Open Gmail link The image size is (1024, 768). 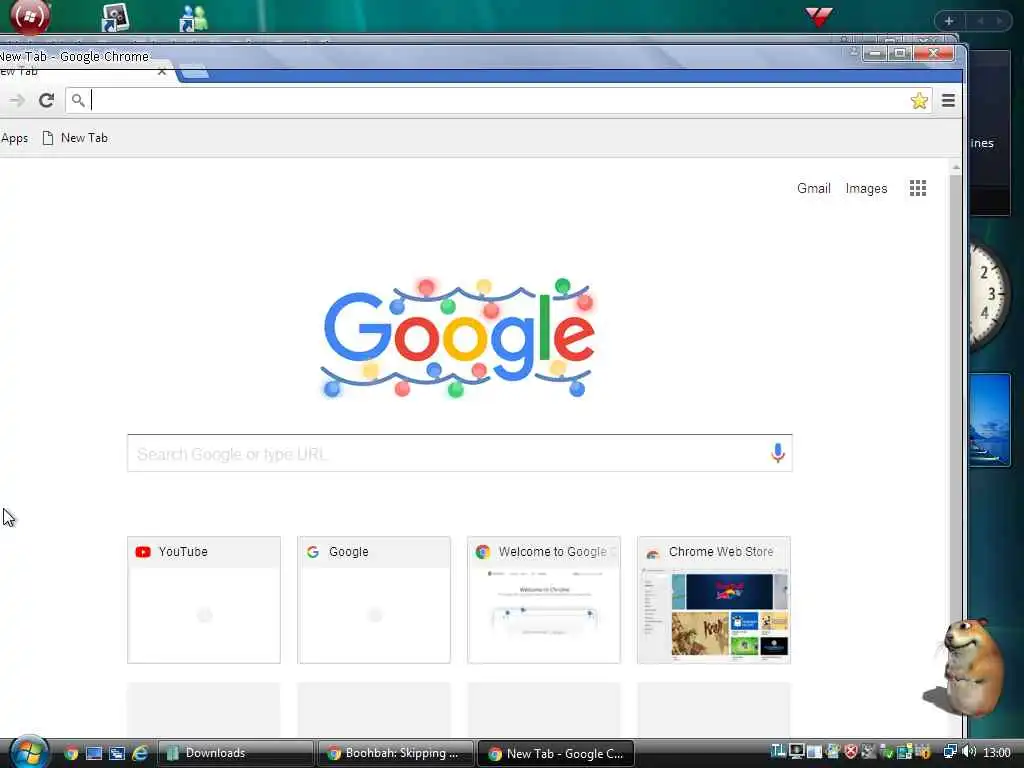click(x=814, y=188)
